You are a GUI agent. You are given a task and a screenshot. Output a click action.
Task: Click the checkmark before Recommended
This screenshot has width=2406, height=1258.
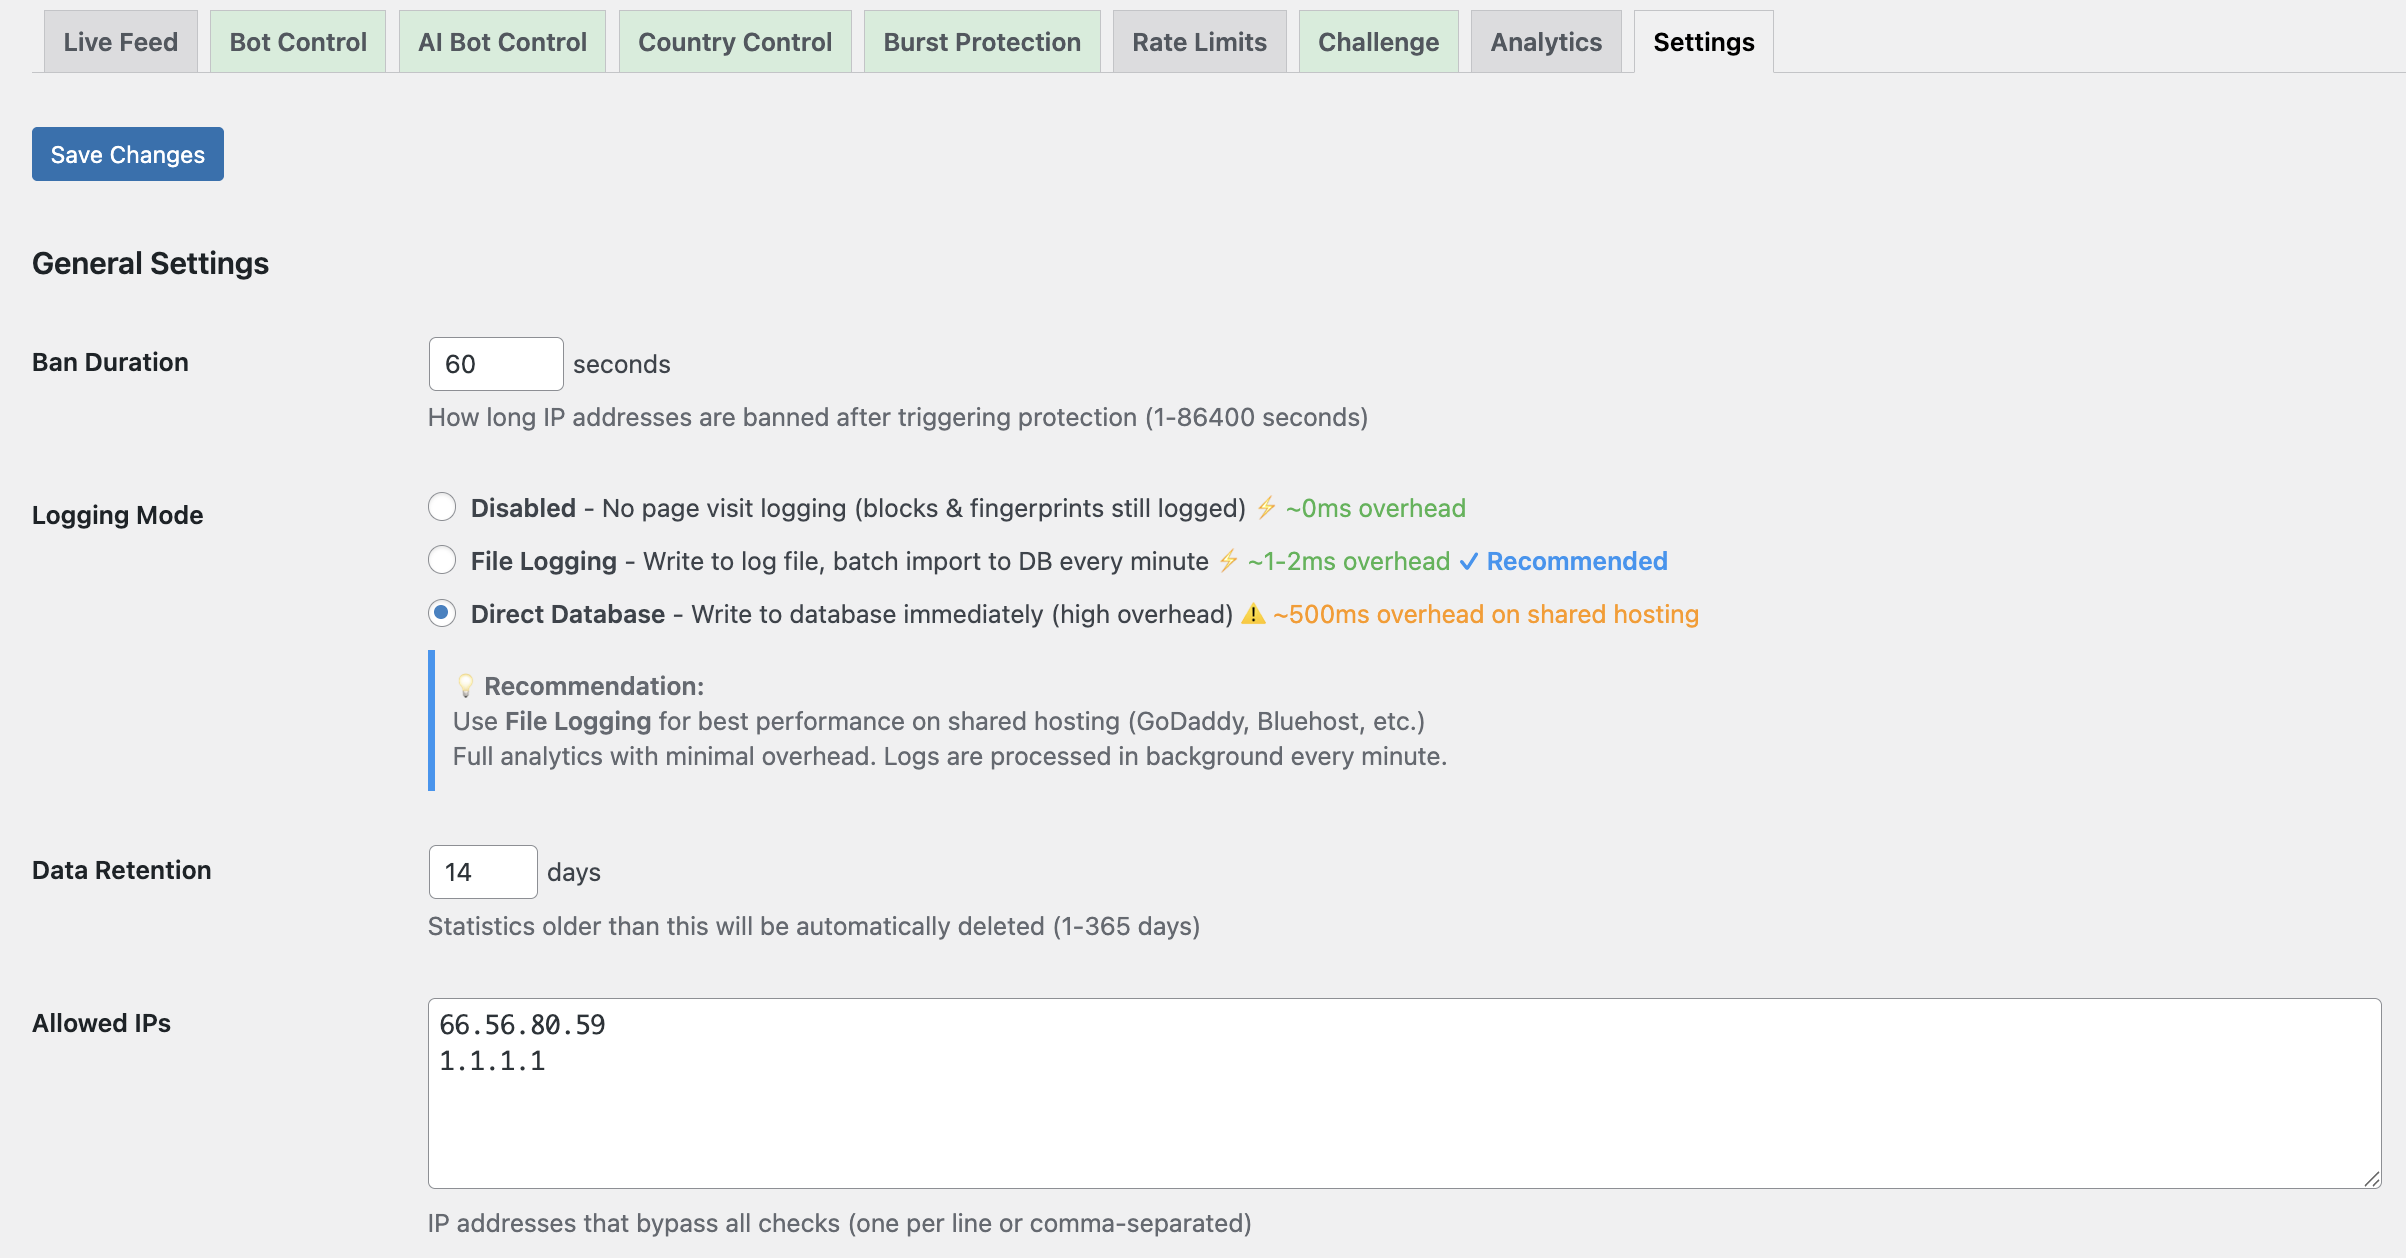[1468, 562]
